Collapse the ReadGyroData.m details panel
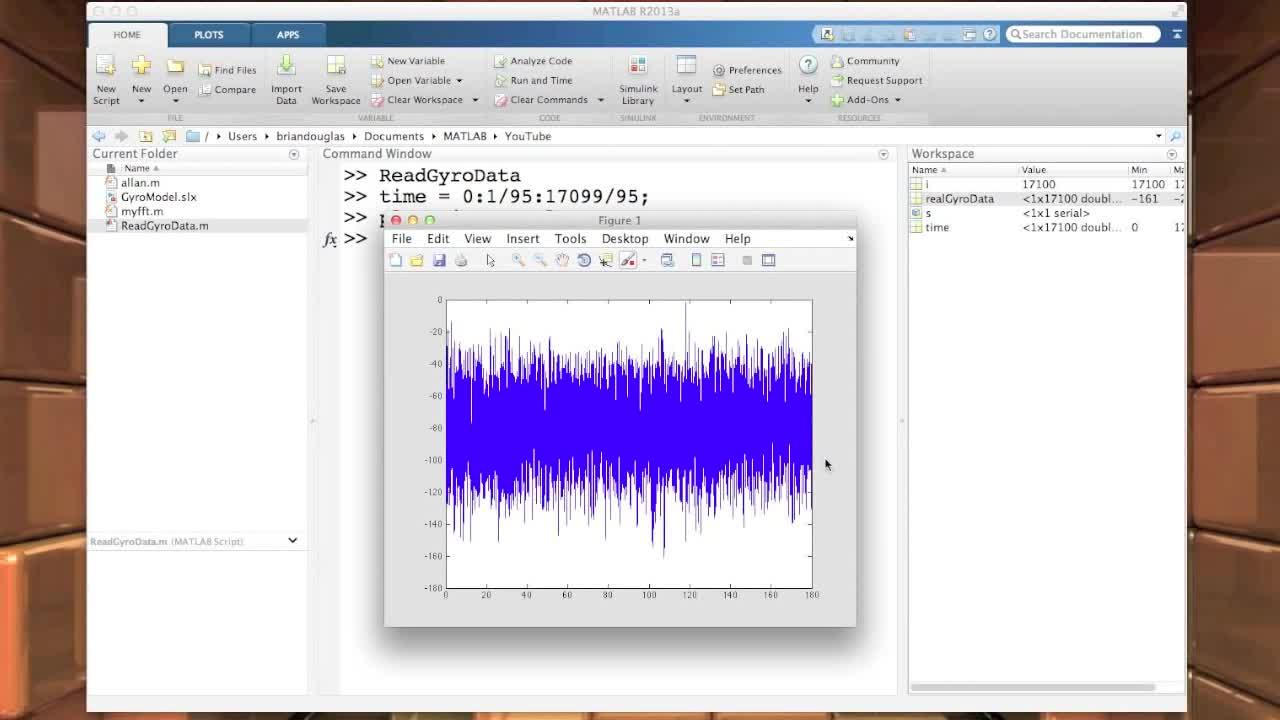Screen dimensions: 1280x720 pos(292,540)
